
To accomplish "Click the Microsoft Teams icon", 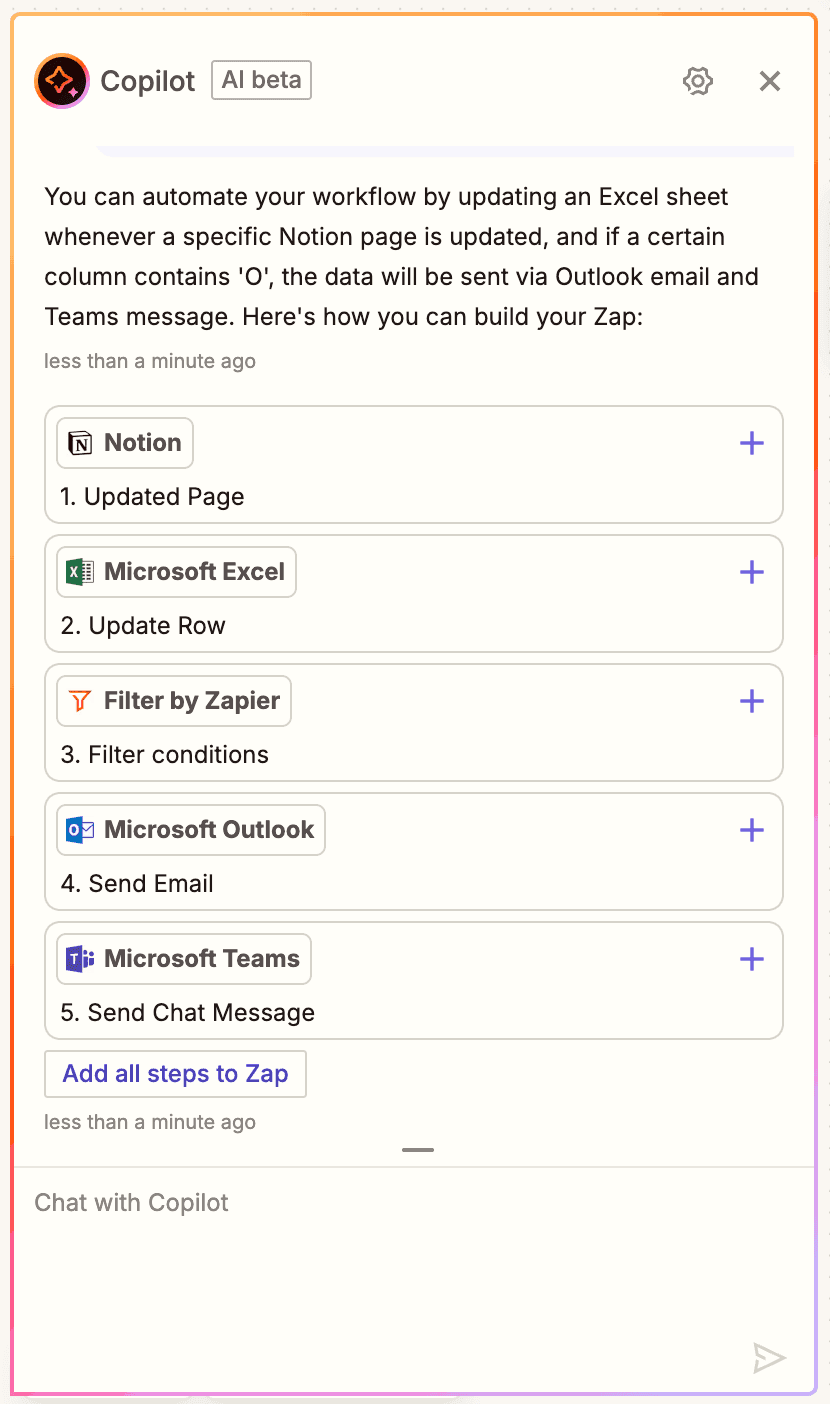I will click(x=80, y=959).
